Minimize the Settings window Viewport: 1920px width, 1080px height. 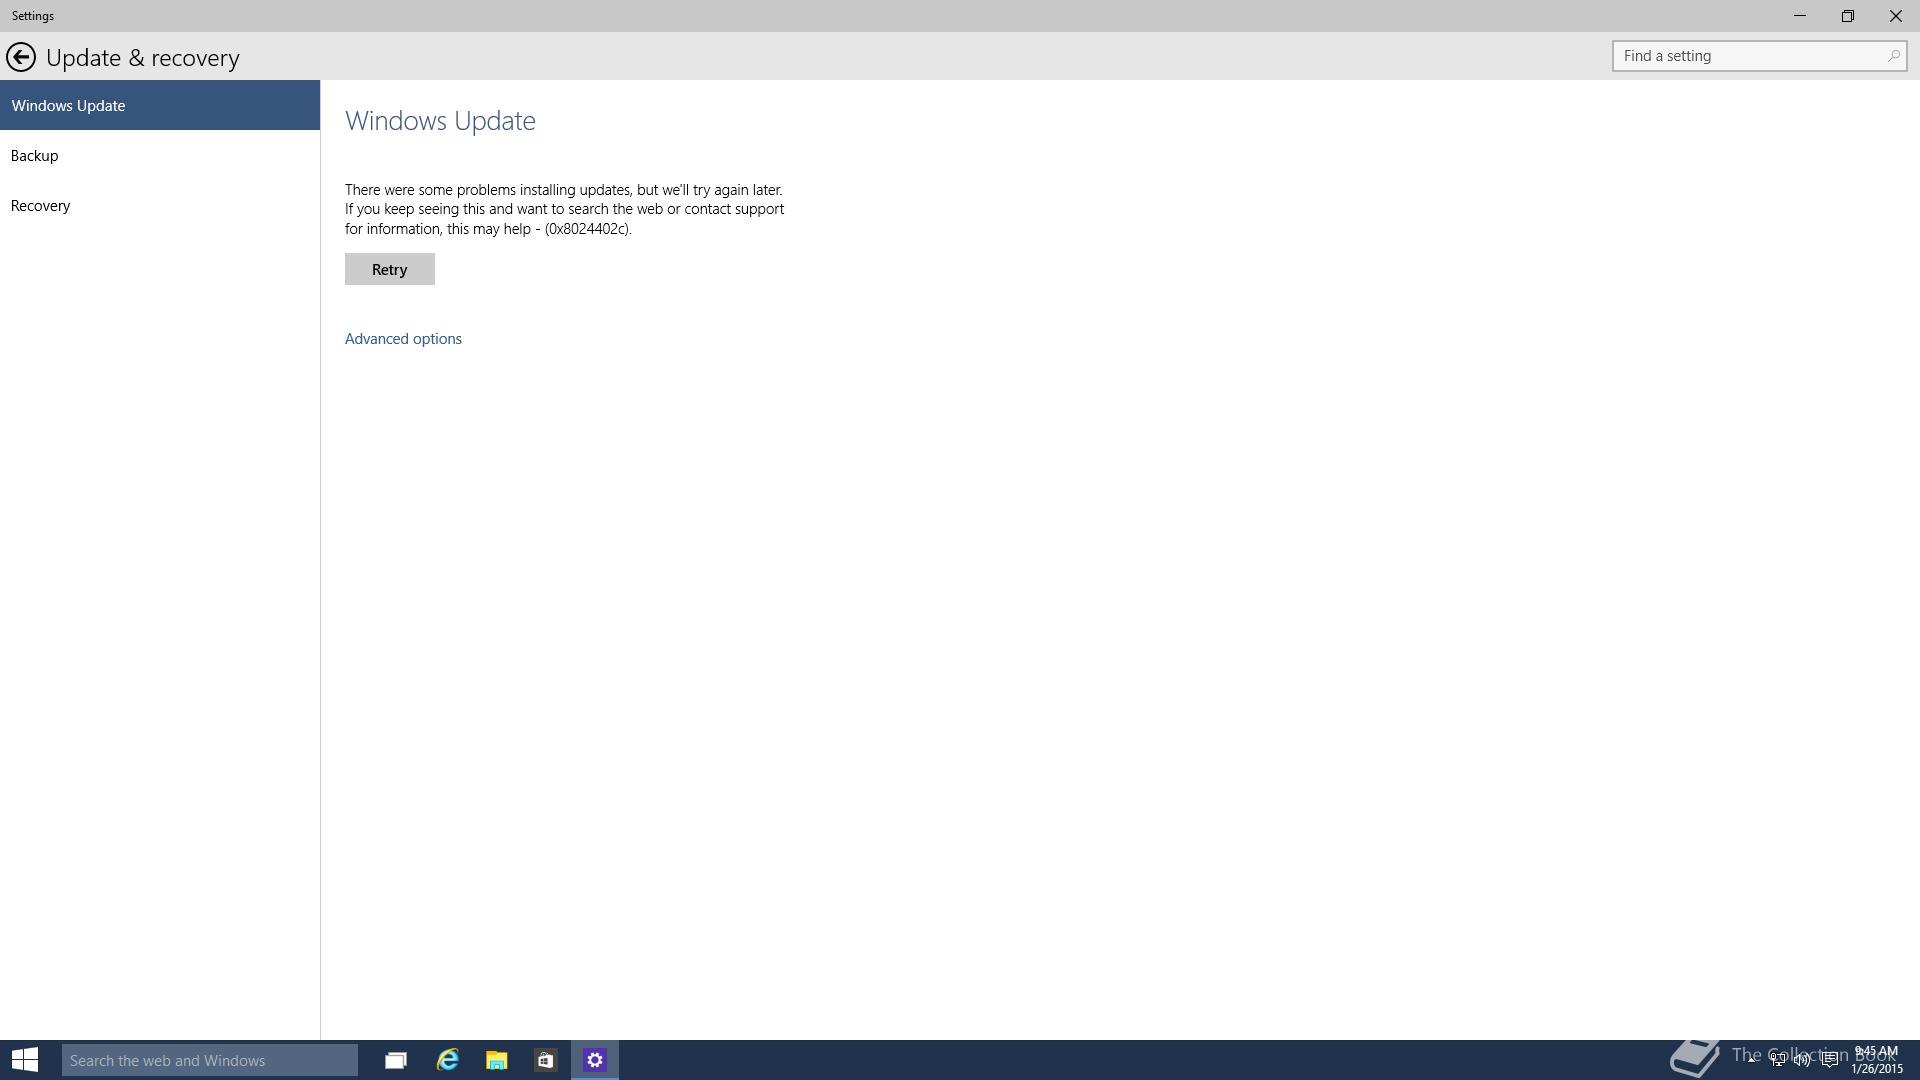[x=1800, y=16]
